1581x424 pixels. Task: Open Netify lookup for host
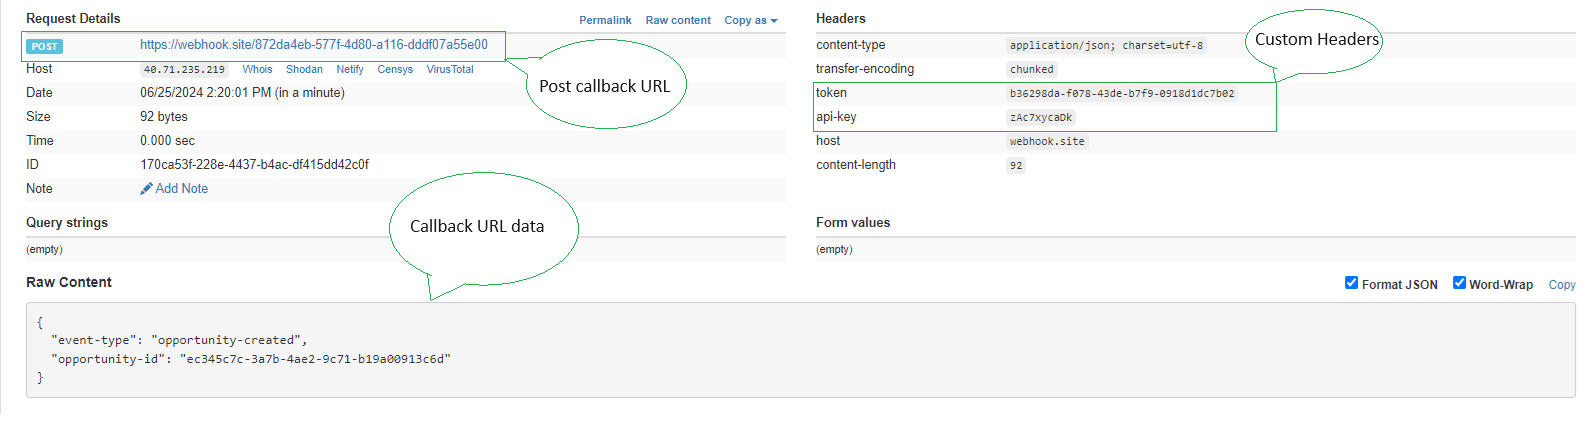[x=350, y=70]
